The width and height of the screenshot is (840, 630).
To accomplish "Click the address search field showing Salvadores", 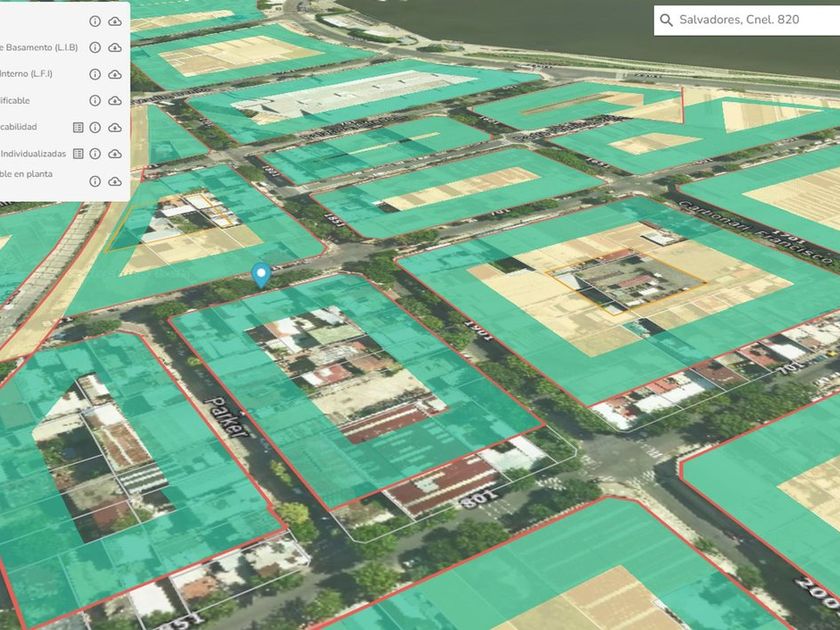I will pyautogui.click(x=750, y=20).
